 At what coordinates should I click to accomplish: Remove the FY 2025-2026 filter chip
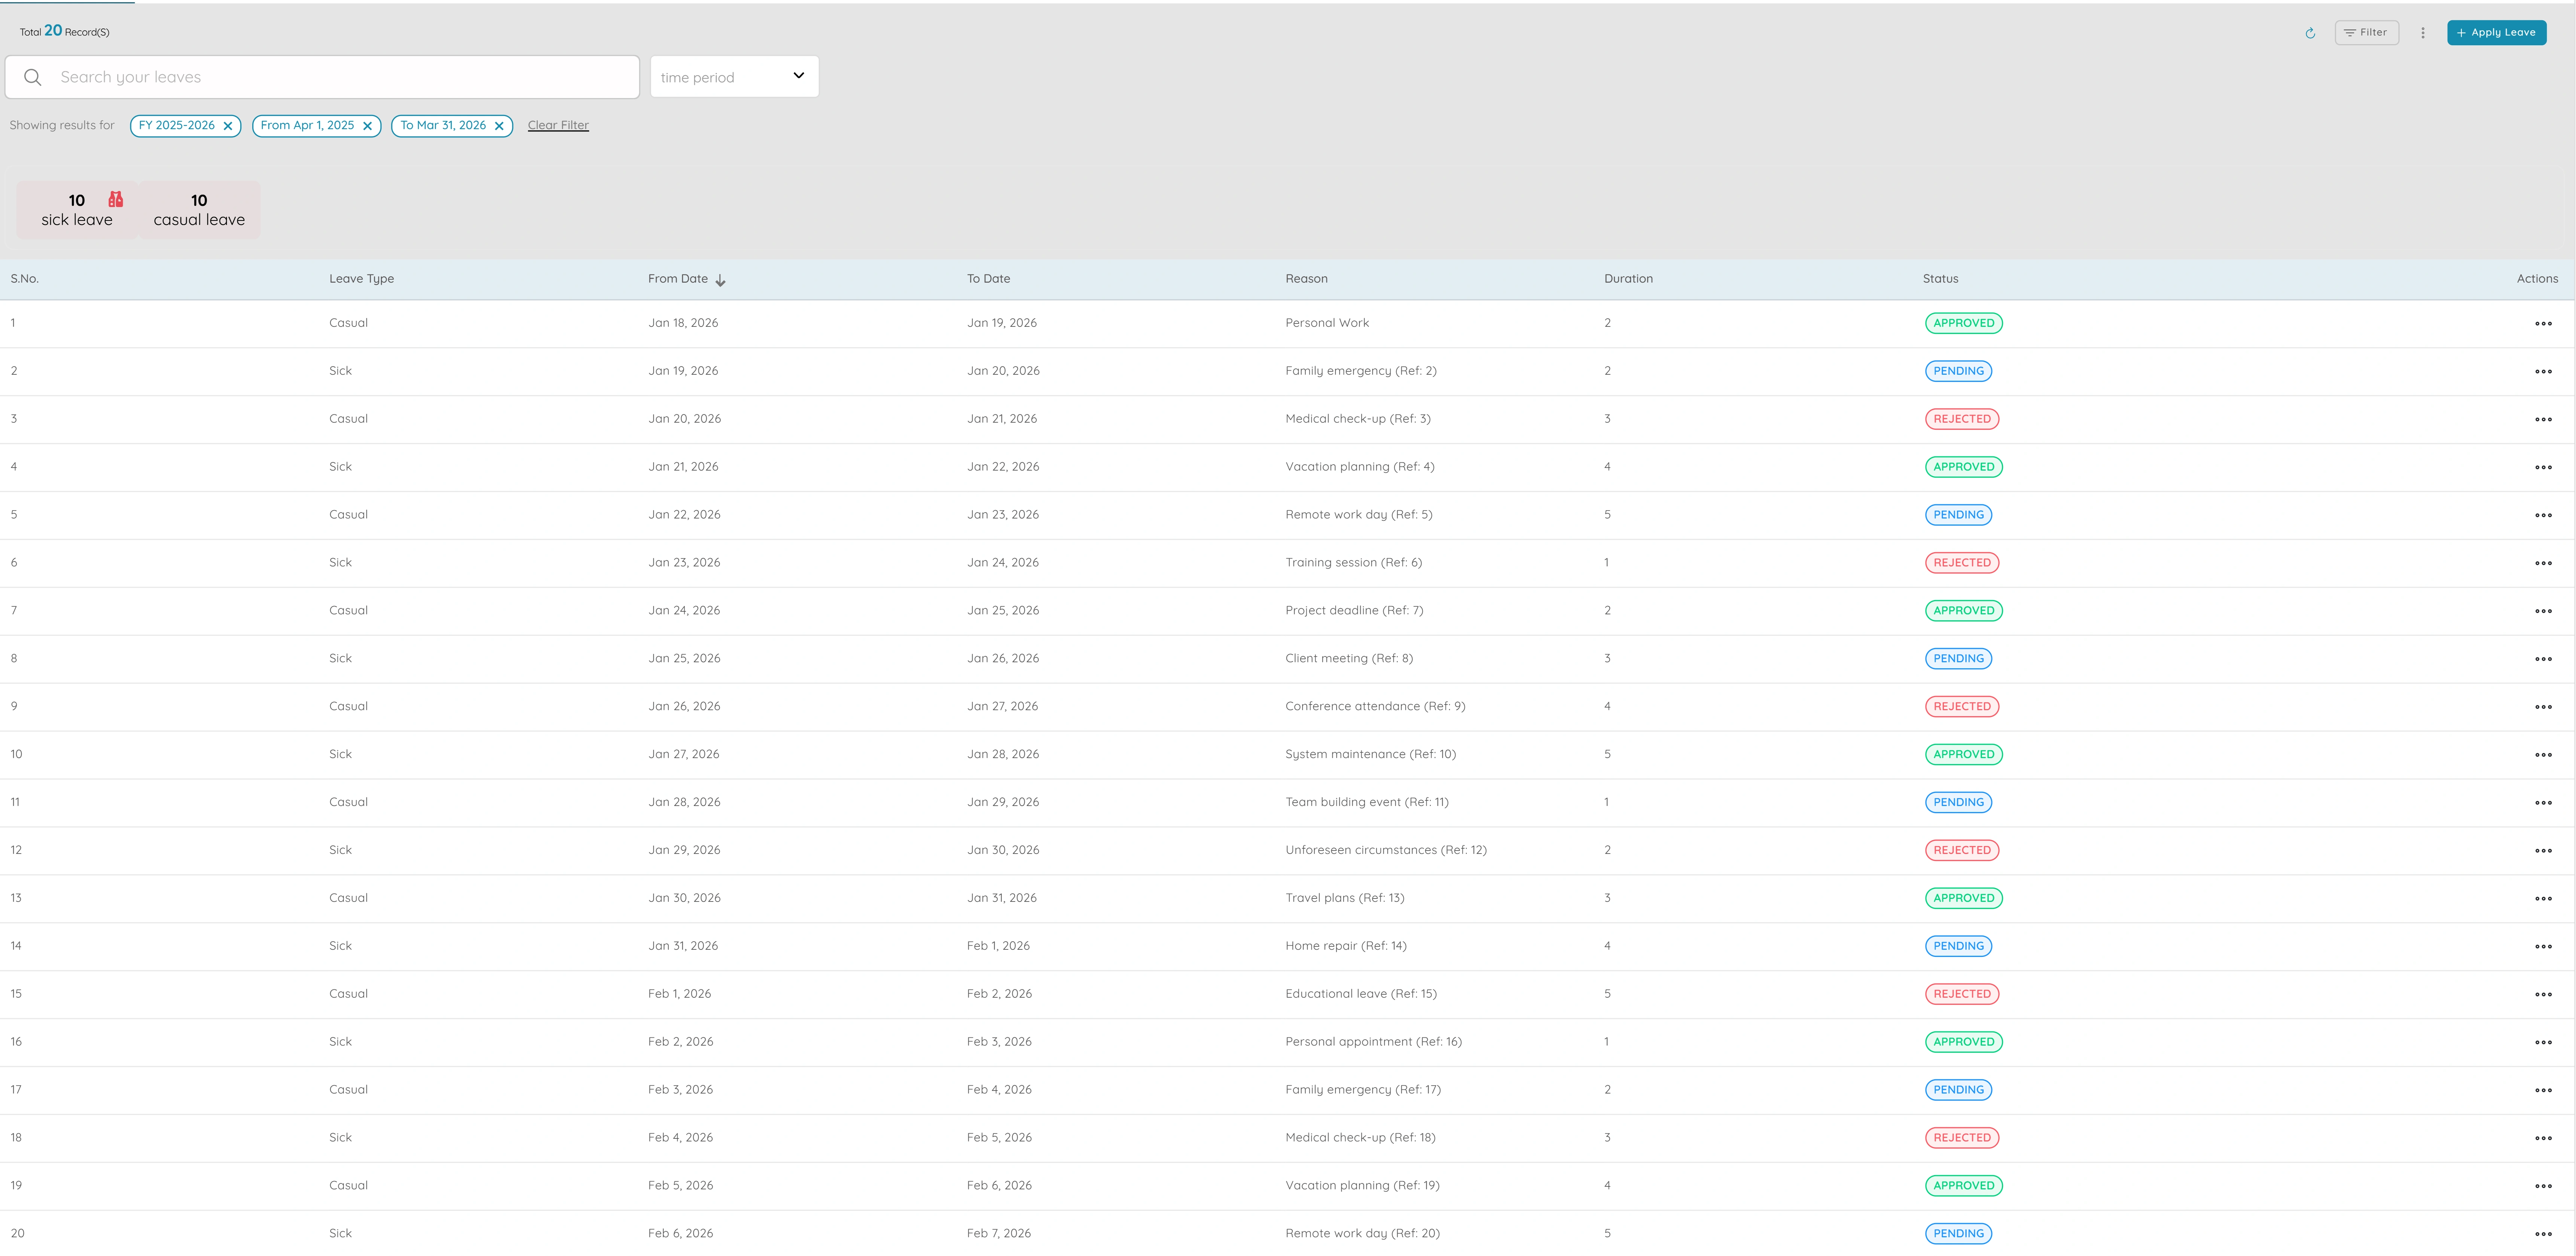coord(228,126)
